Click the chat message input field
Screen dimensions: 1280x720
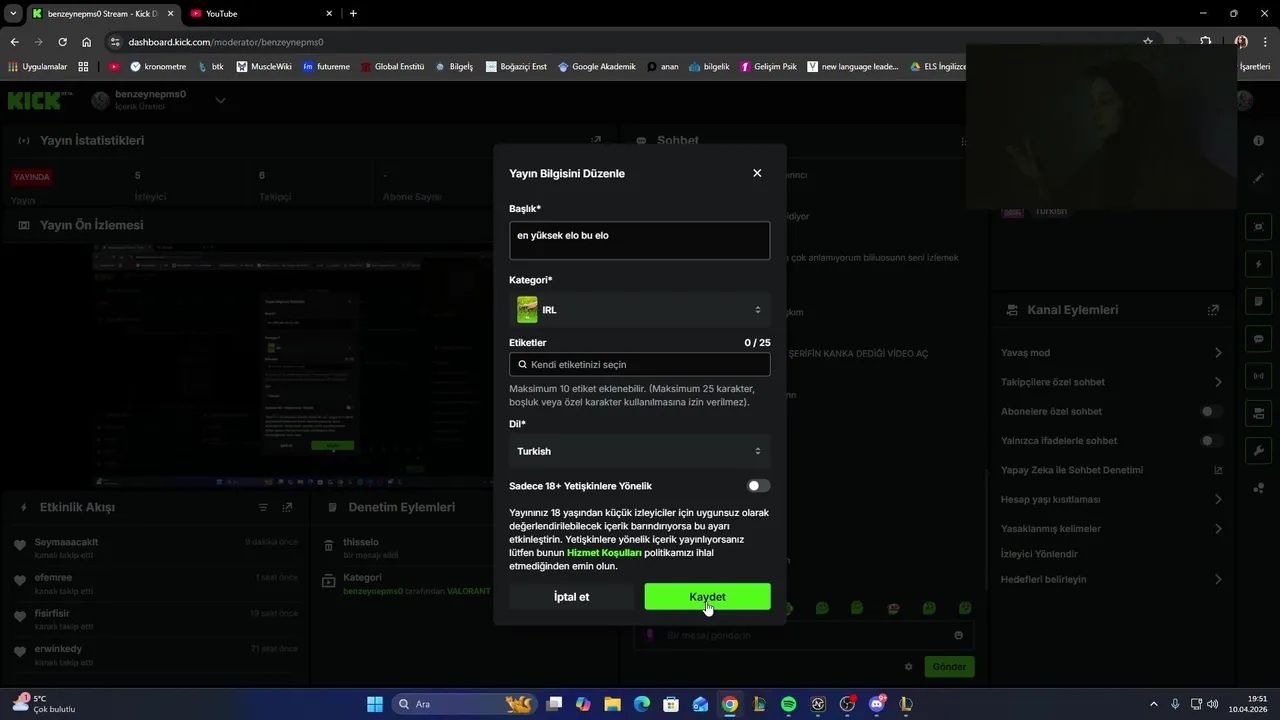tap(803, 635)
